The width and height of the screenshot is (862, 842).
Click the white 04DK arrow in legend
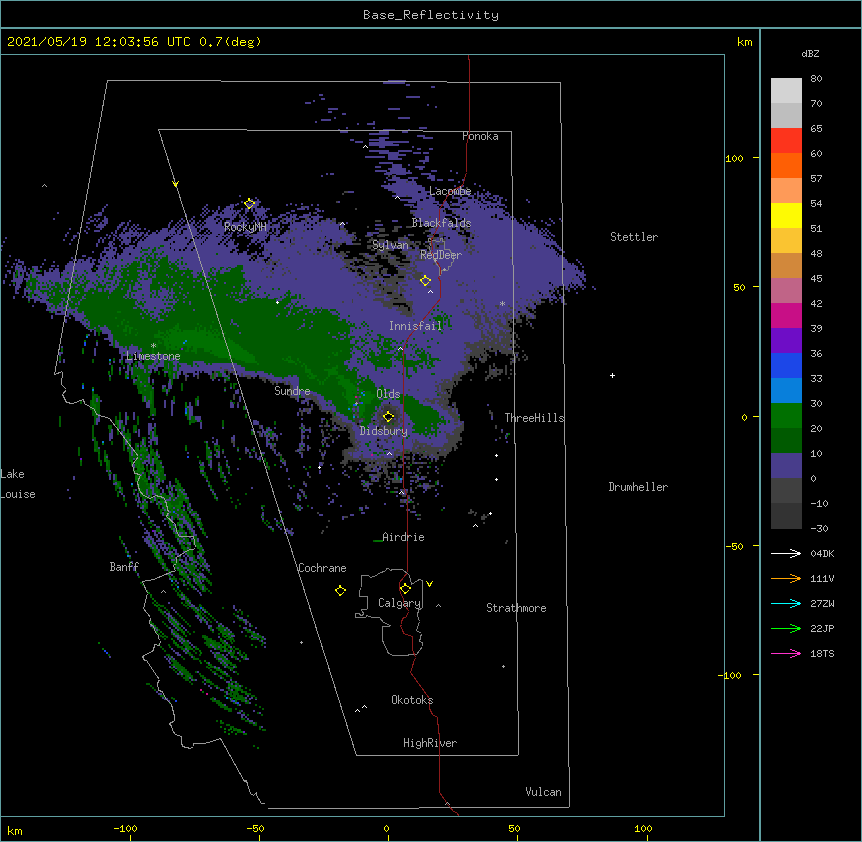point(786,553)
